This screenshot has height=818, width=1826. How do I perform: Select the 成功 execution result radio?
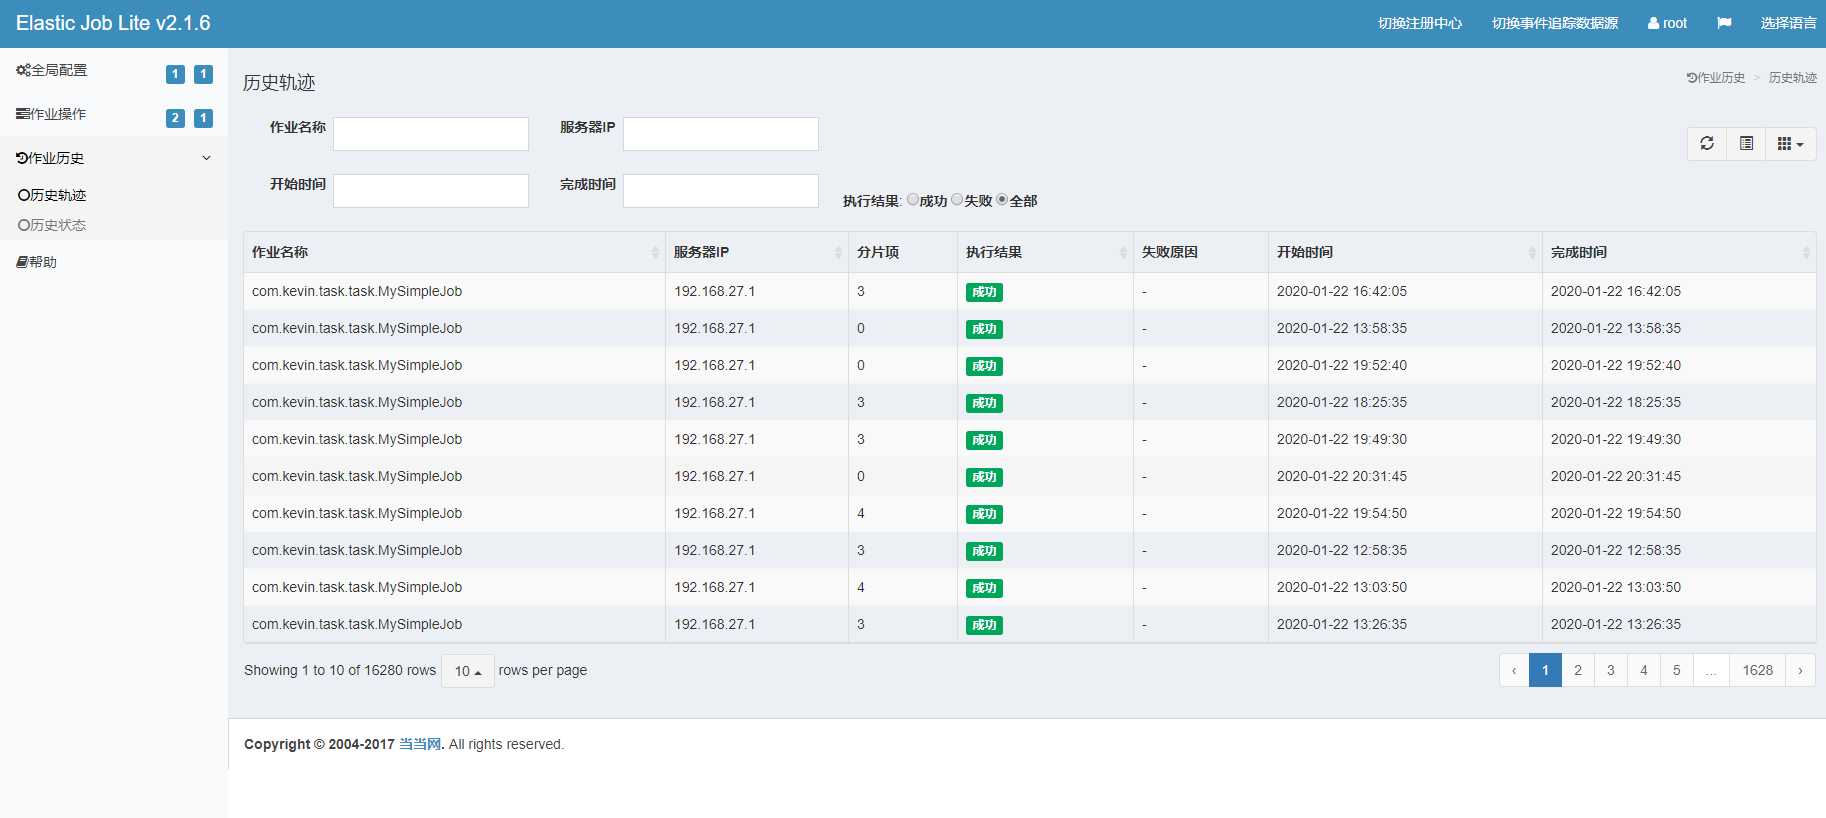pyautogui.click(x=913, y=199)
